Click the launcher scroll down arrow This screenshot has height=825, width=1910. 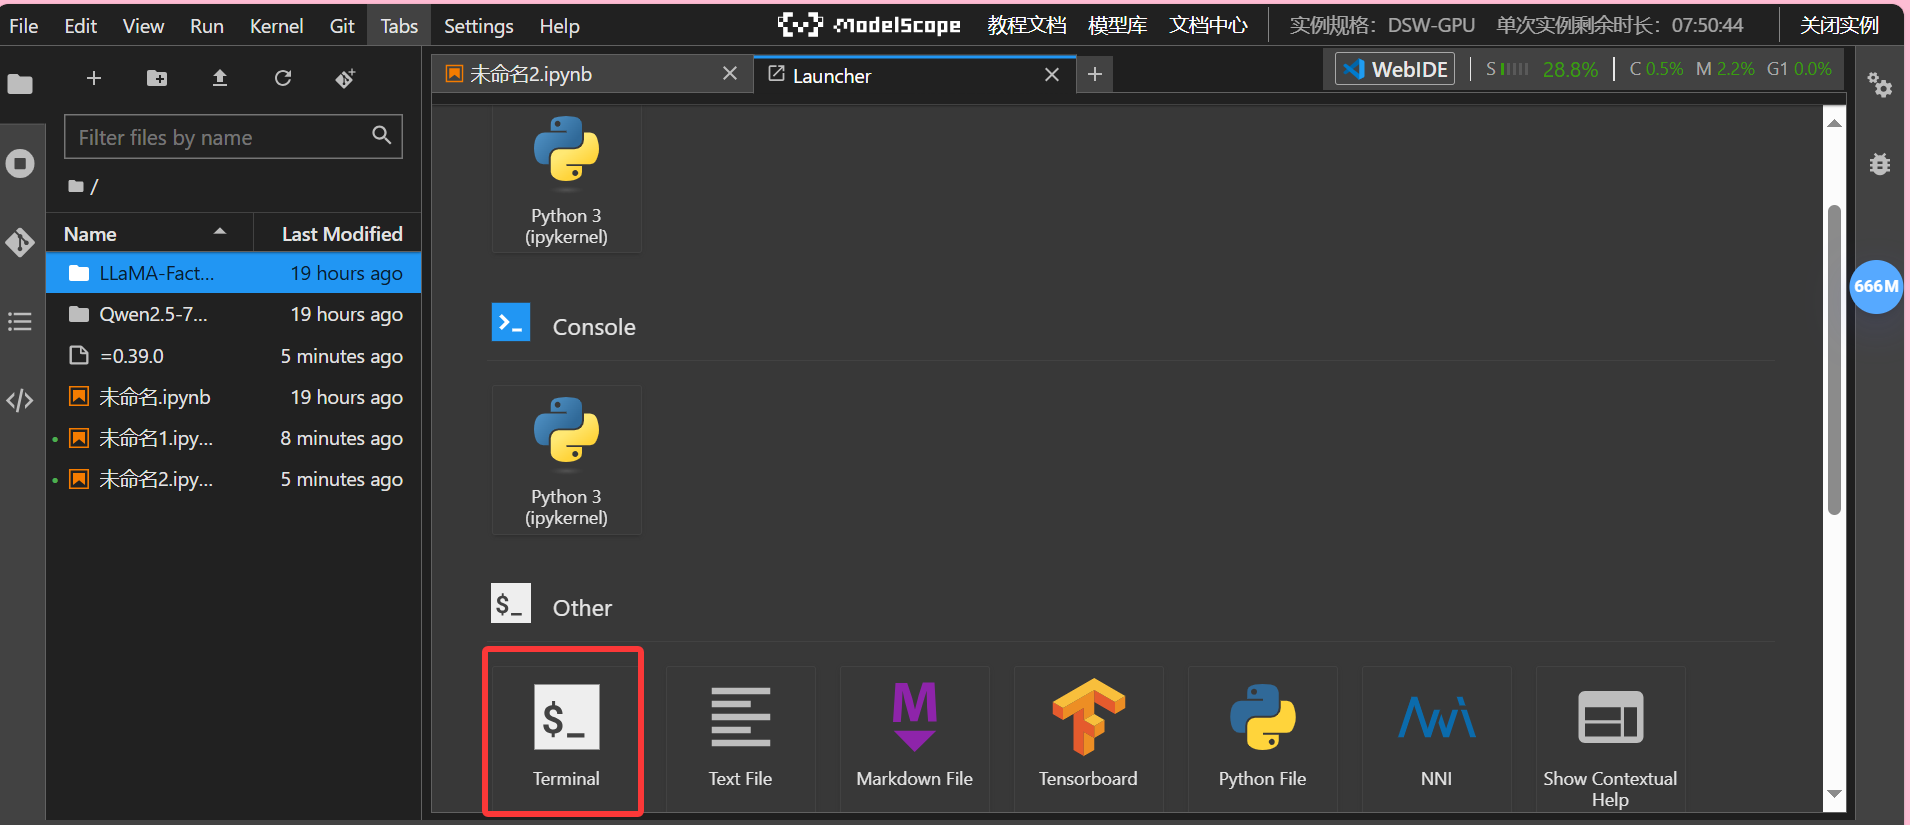1834,794
